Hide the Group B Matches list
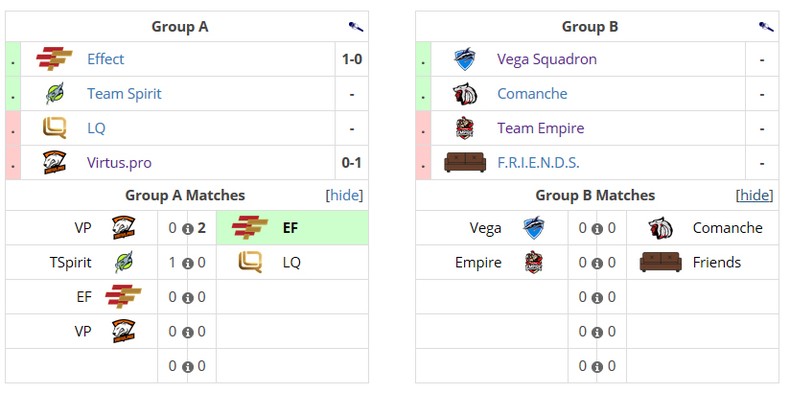Screen dimensions: 790x393 click(755, 195)
